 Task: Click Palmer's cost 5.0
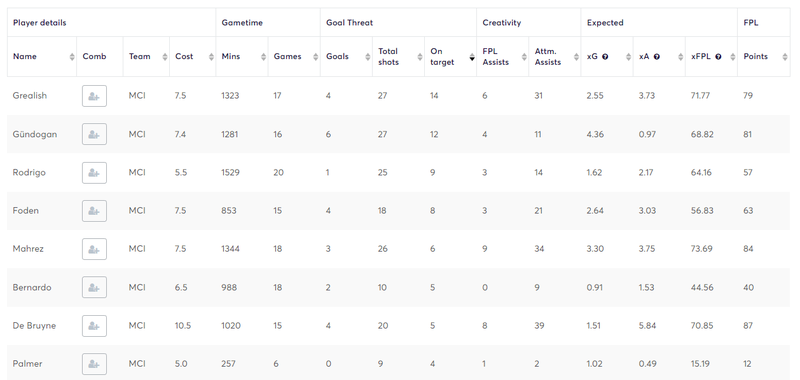181,364
